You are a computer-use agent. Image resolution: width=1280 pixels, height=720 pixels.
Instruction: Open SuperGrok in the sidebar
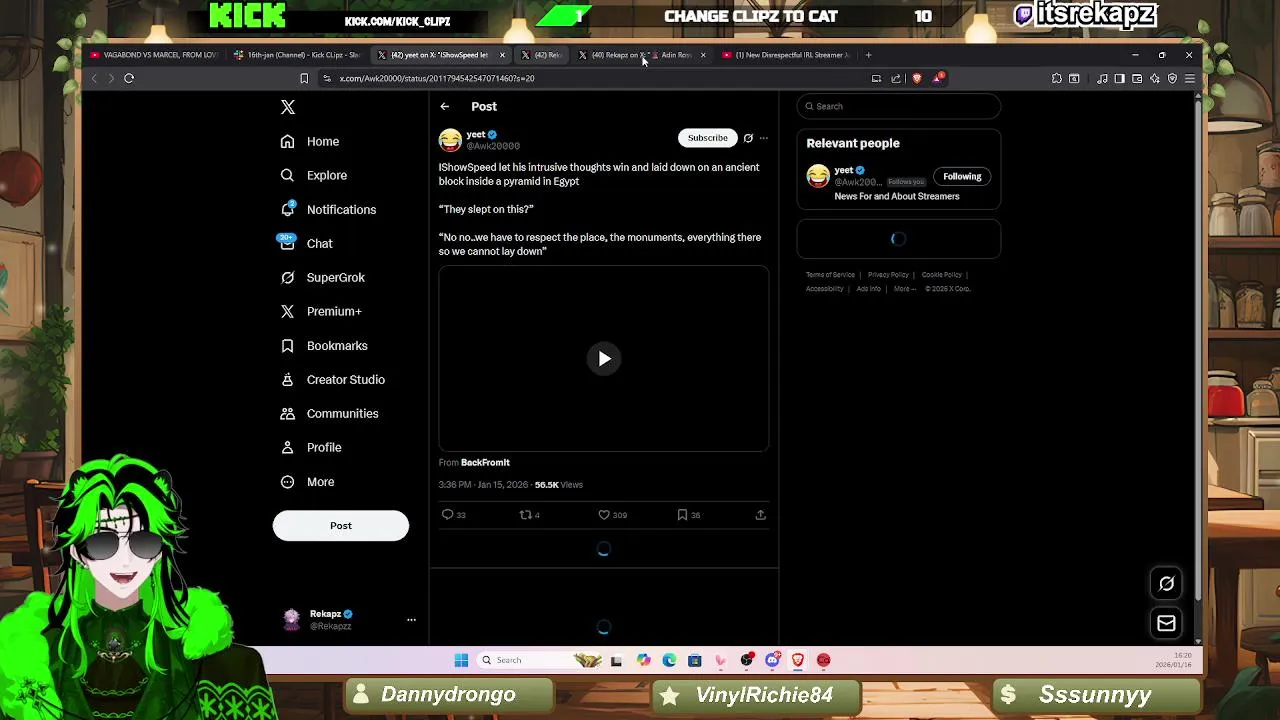point(322,277)
